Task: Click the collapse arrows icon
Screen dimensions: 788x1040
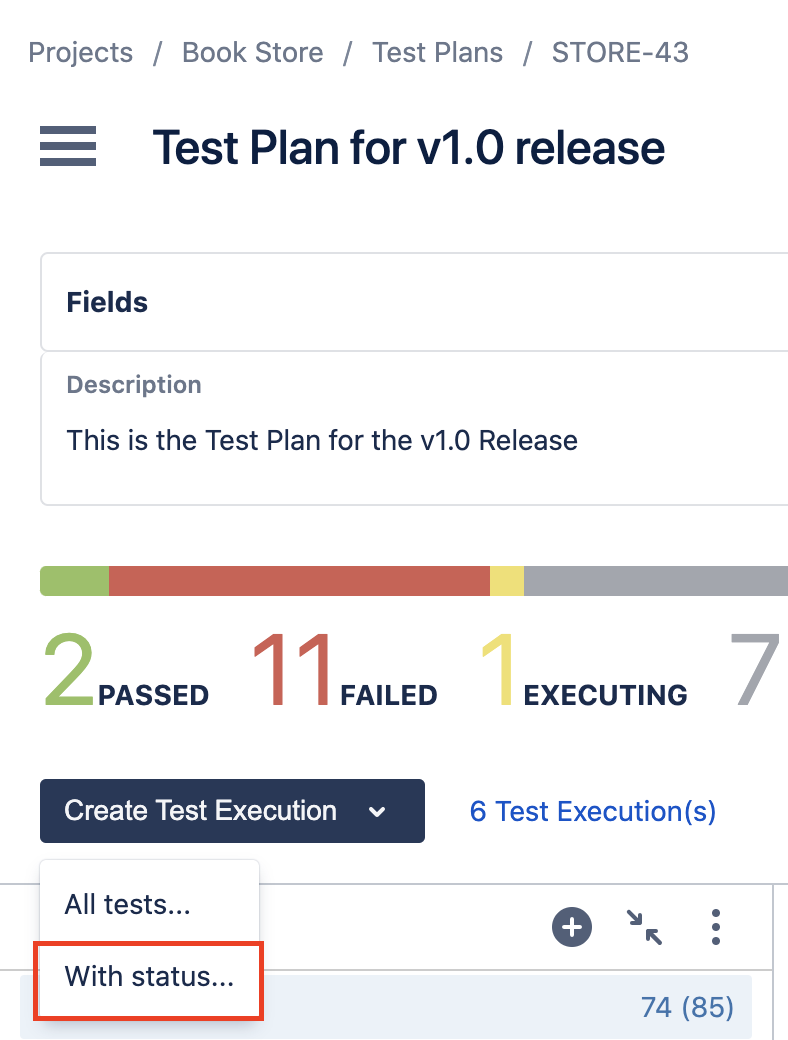Action: pyautogui.click(x=644, y=927)
